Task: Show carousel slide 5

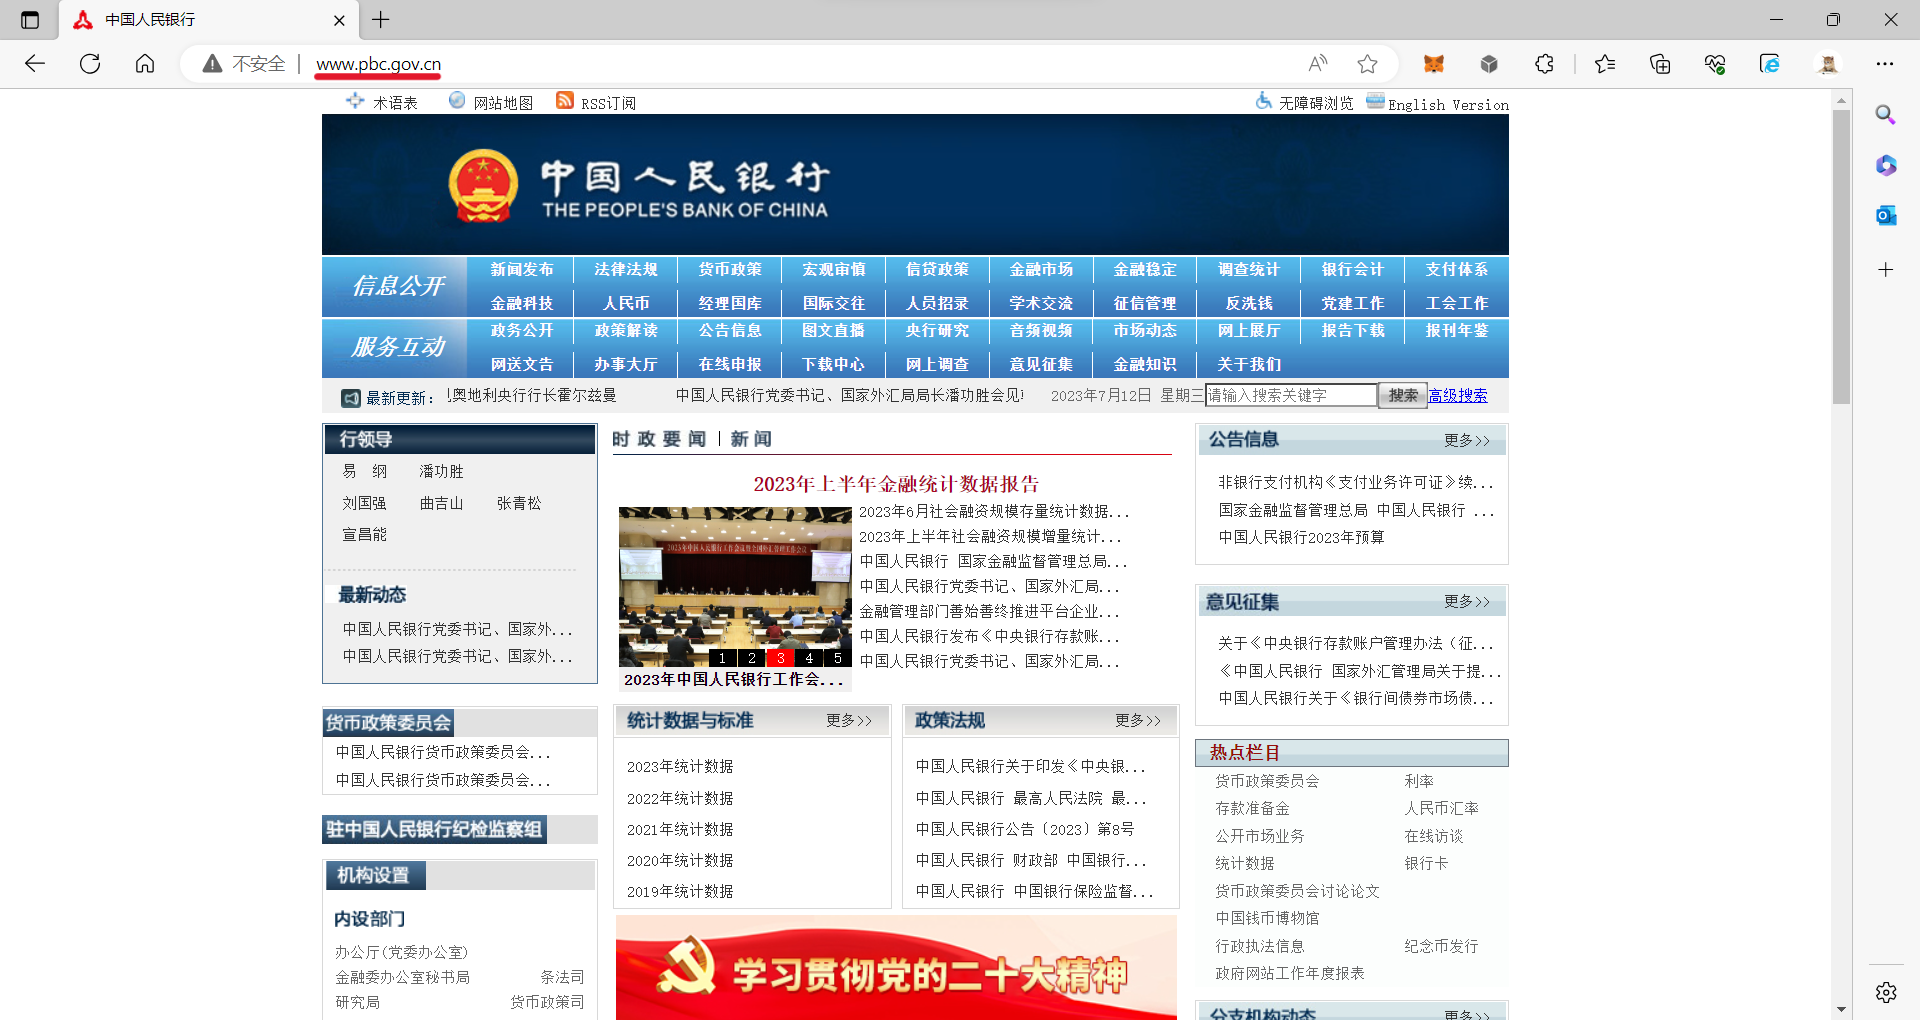Action: [x=838, y=658]
